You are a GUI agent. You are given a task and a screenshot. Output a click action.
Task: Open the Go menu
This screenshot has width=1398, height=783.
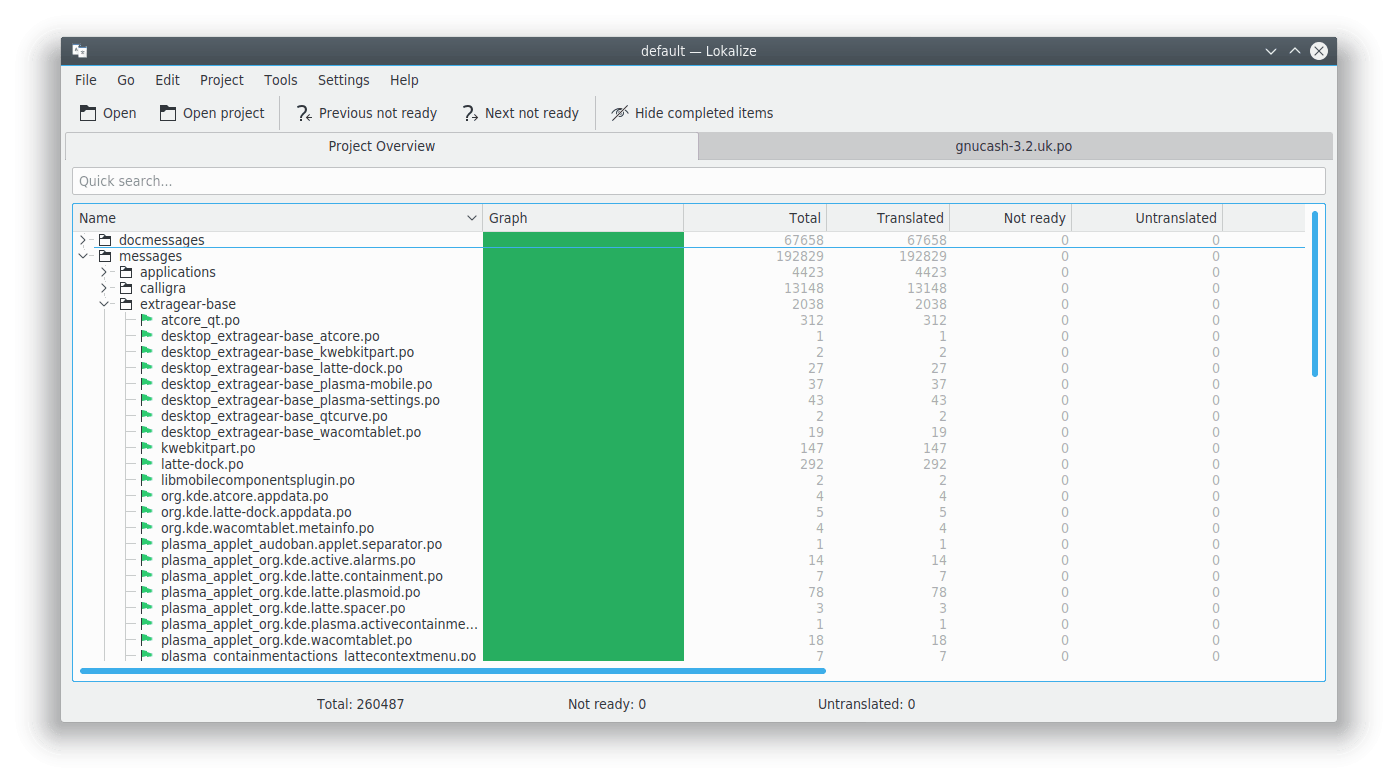126,80
